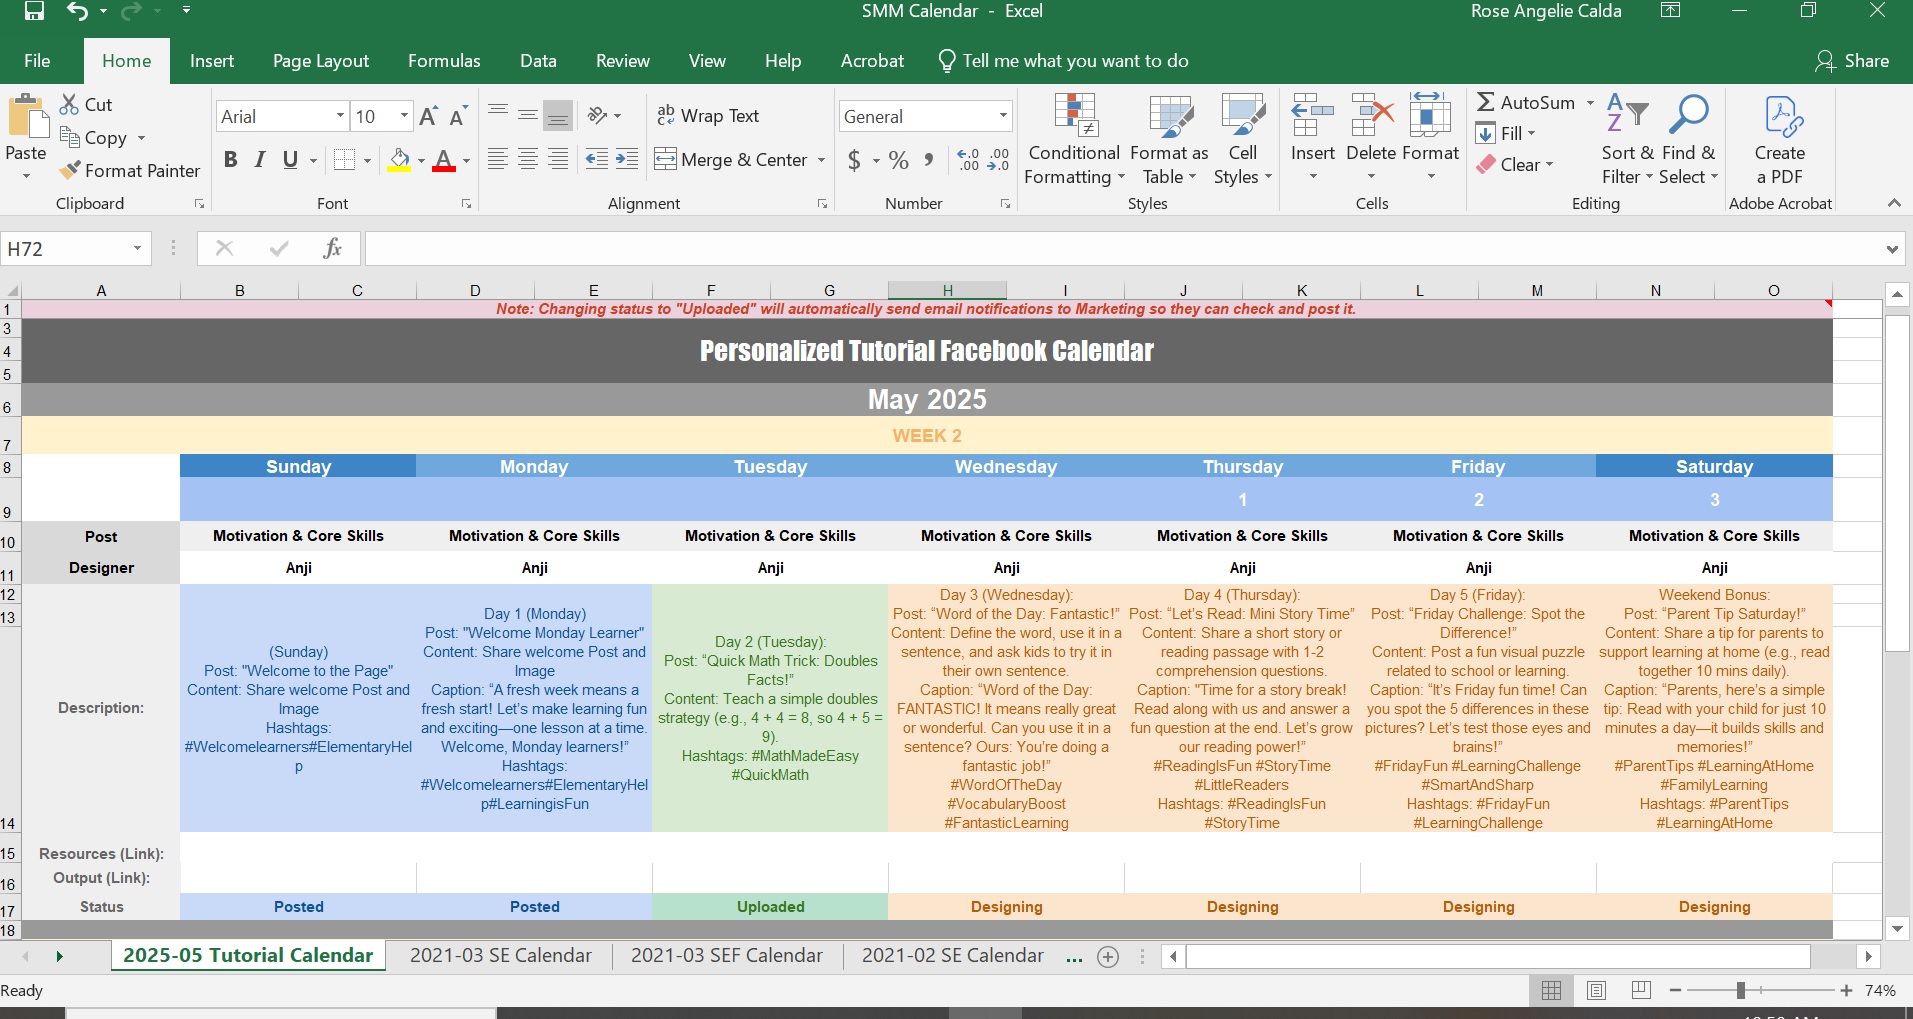Click the Increase Font Size icon
Viewport: 1913px width, 1019px height.
[x=428, y=117]
